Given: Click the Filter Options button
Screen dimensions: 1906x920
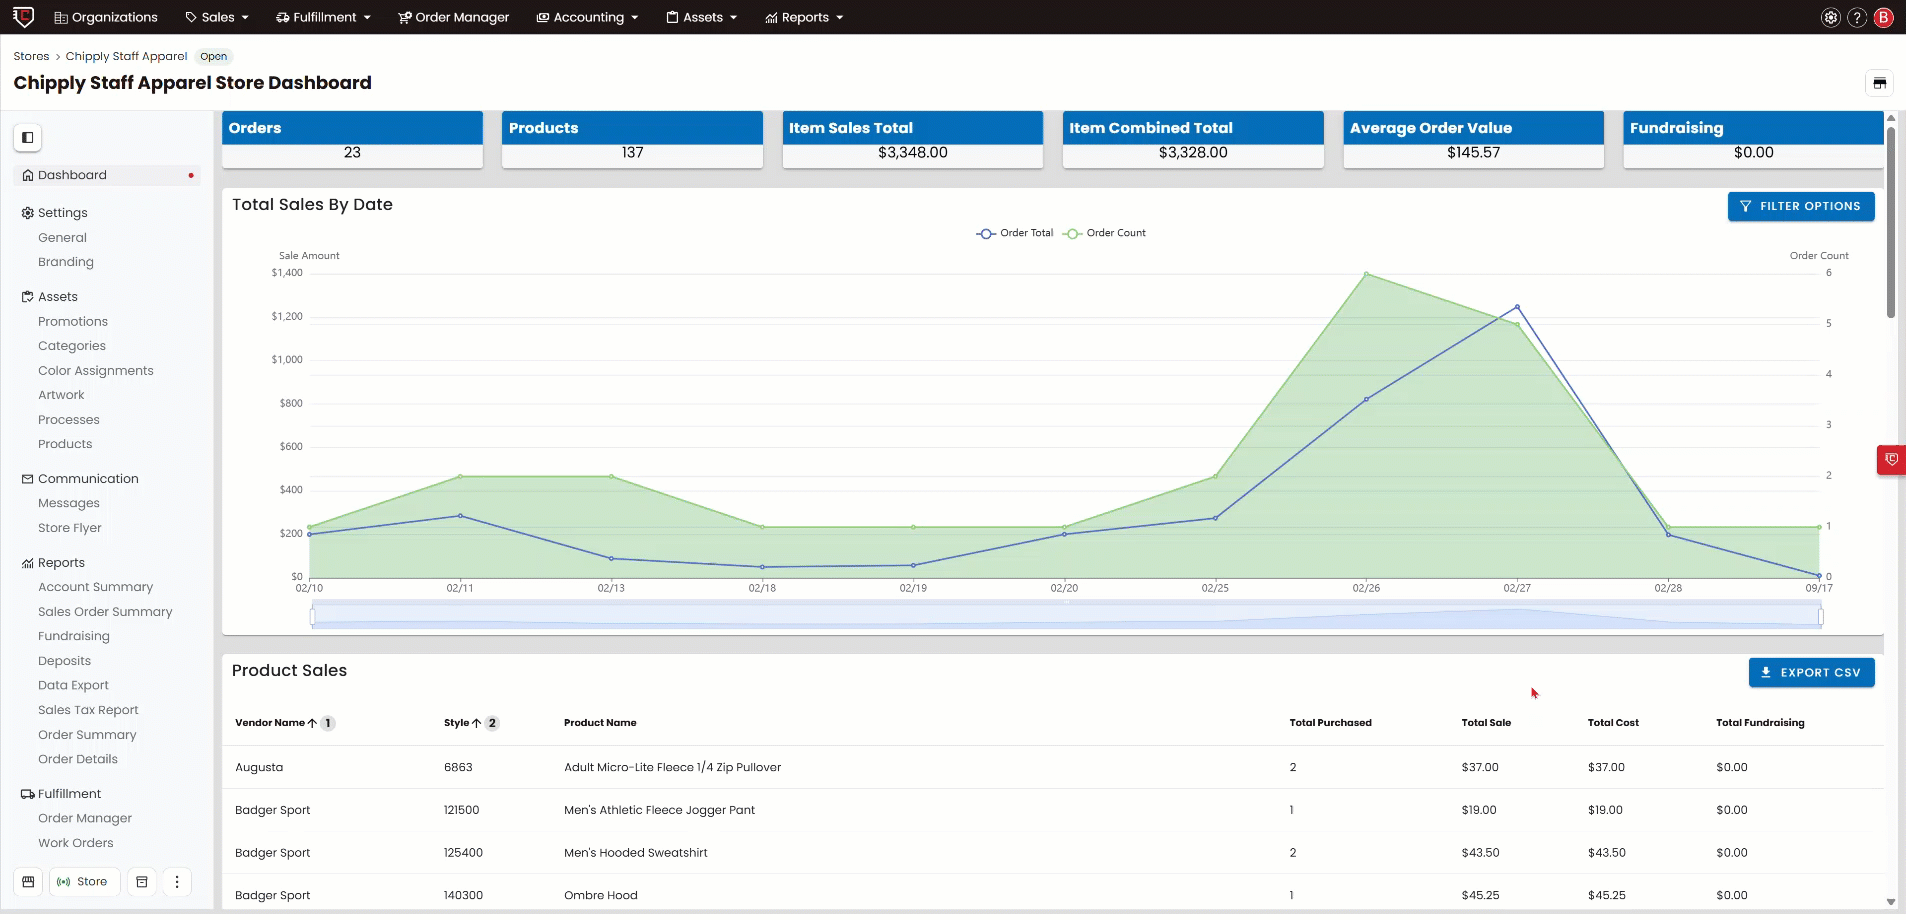Looking at the screenshot, I should click(1801, 206).
